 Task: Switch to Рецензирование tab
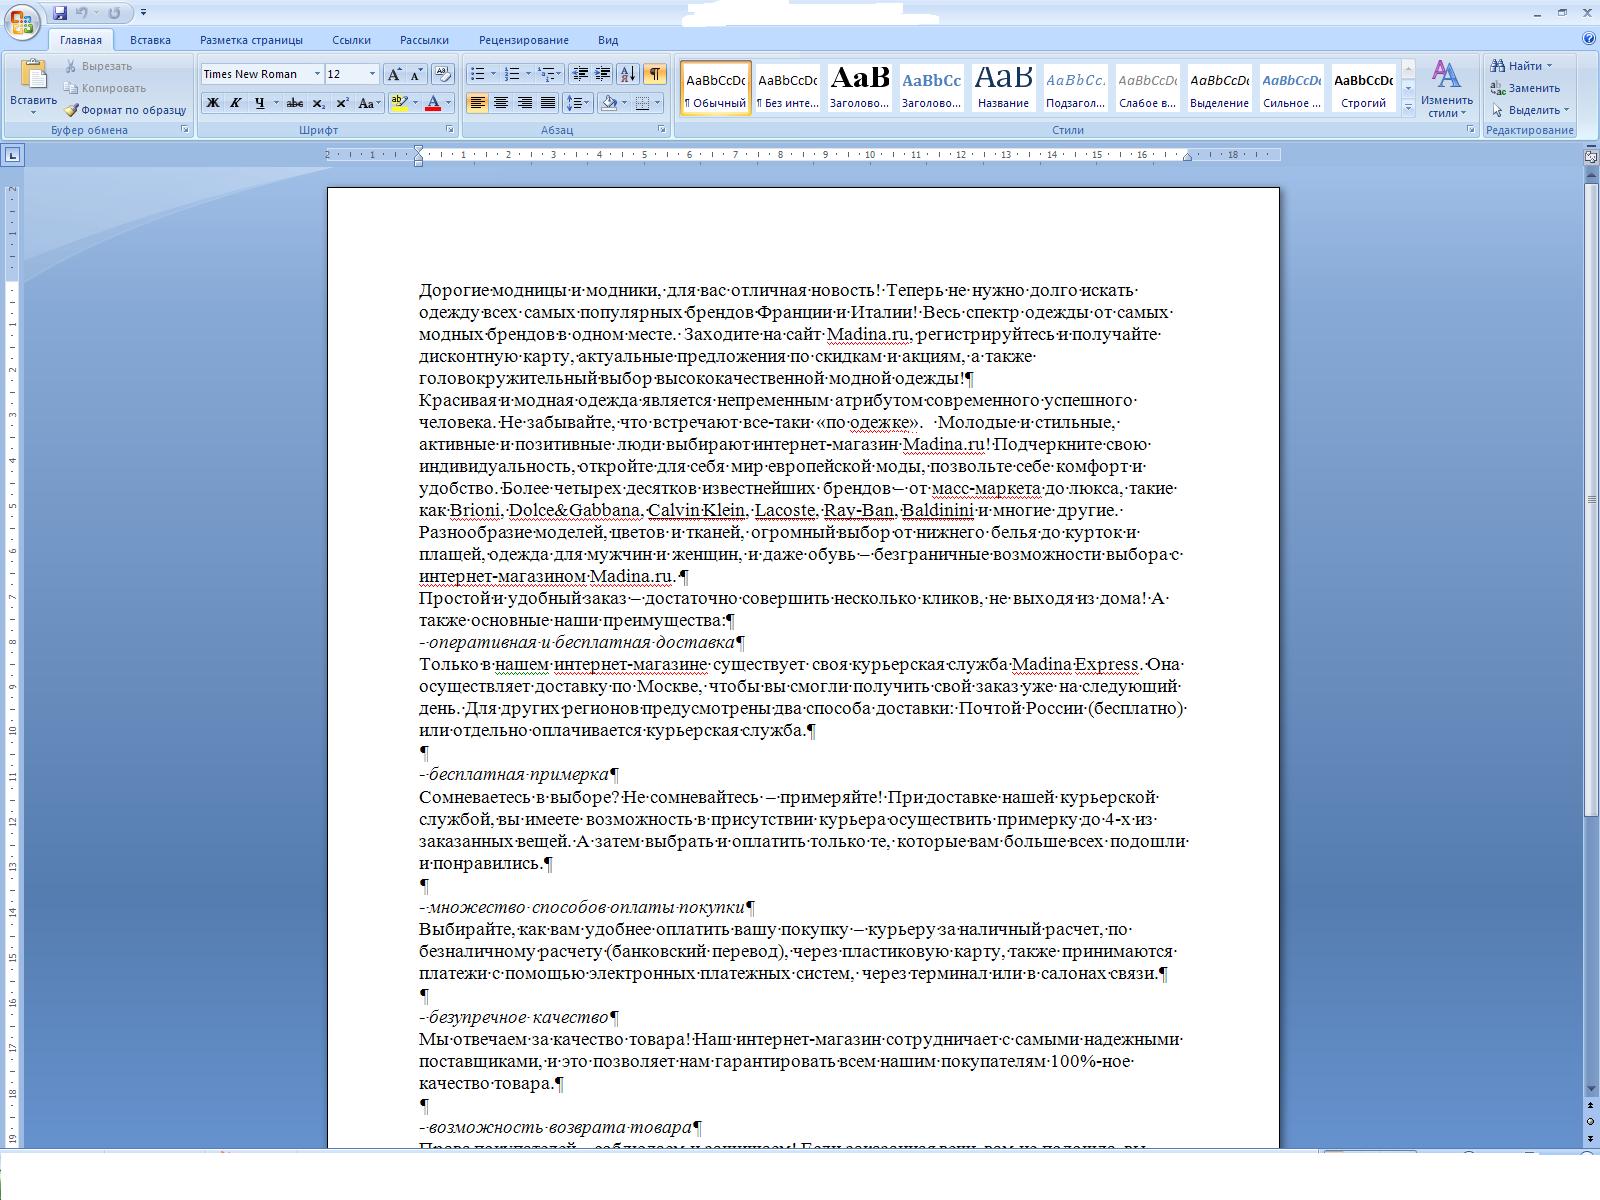tap(523, 40)
